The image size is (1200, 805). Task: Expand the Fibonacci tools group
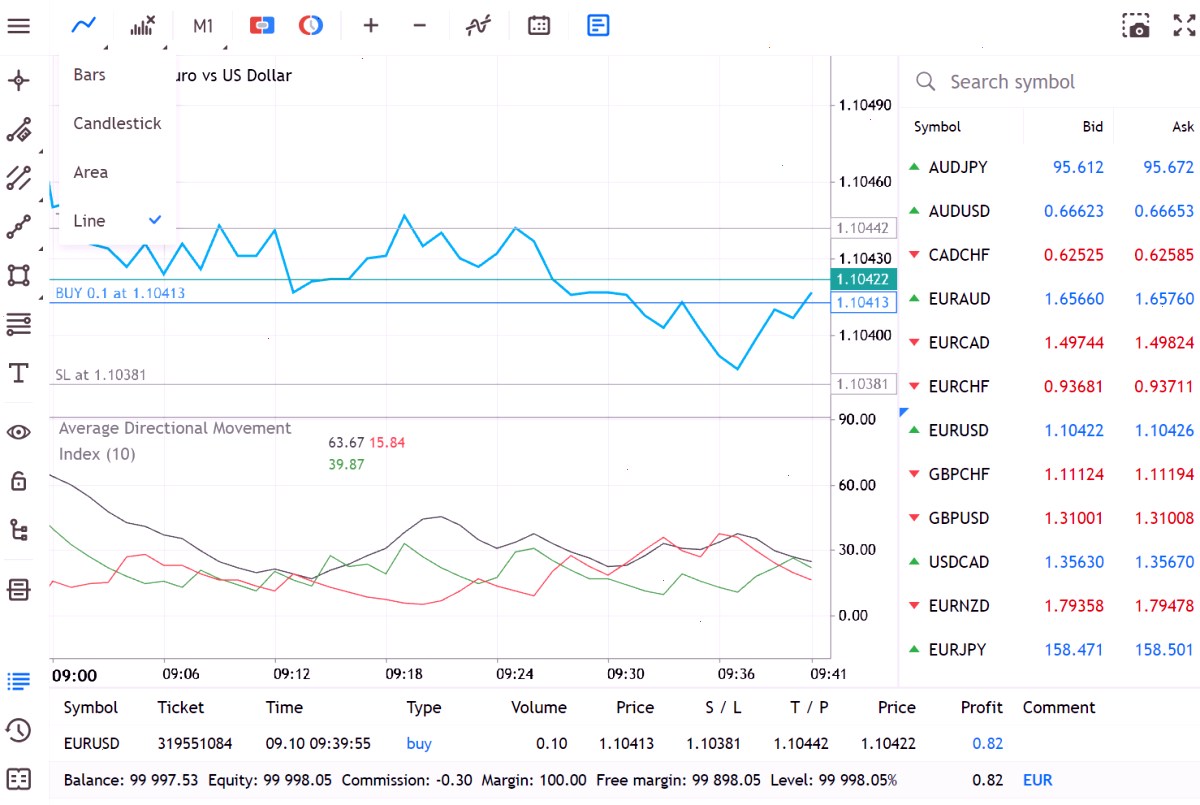(x=18, y=324)
